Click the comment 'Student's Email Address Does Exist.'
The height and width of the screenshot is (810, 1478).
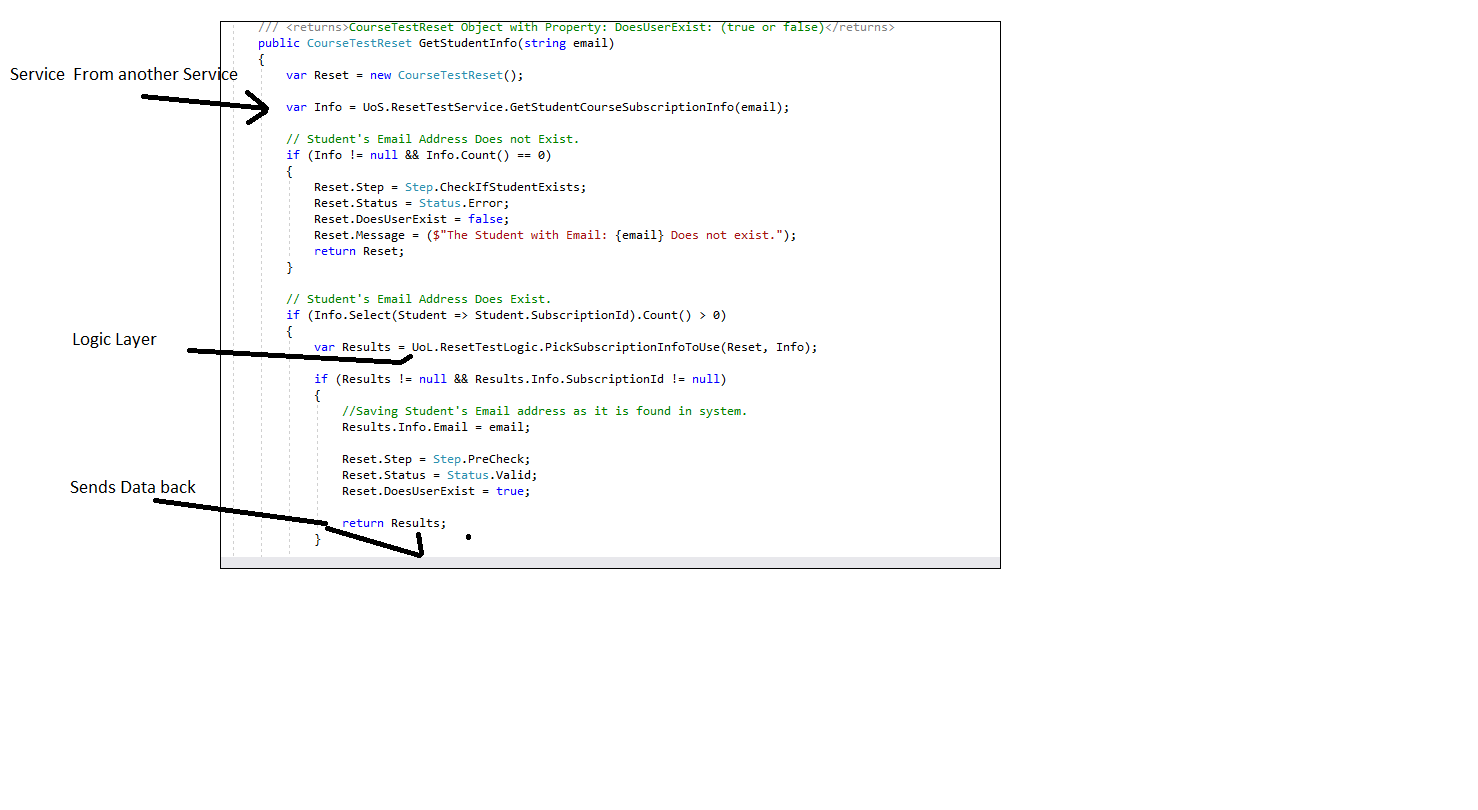tap(419, 299)
